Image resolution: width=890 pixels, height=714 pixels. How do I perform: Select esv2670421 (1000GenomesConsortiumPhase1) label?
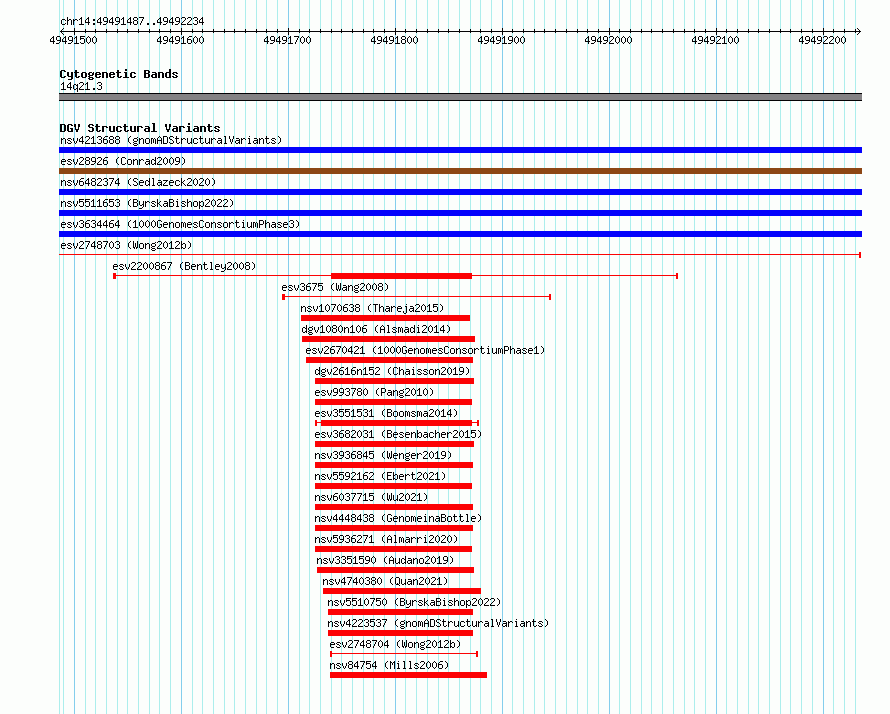(425, 350)
